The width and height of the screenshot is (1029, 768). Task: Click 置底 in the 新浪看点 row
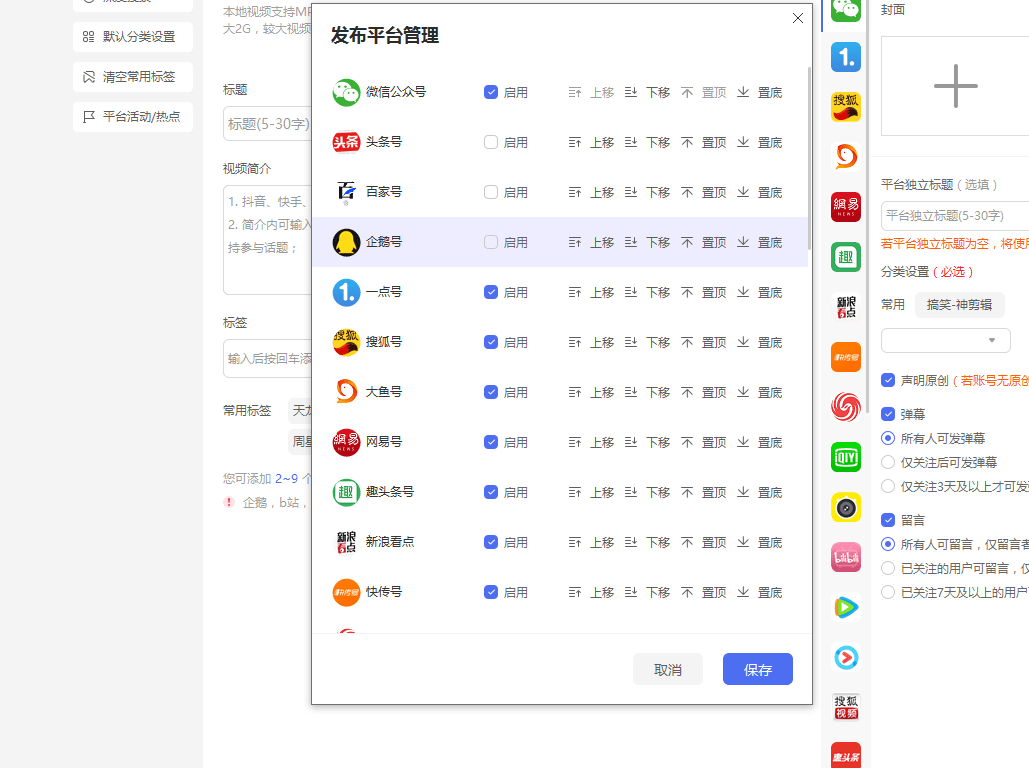(770, 542)
